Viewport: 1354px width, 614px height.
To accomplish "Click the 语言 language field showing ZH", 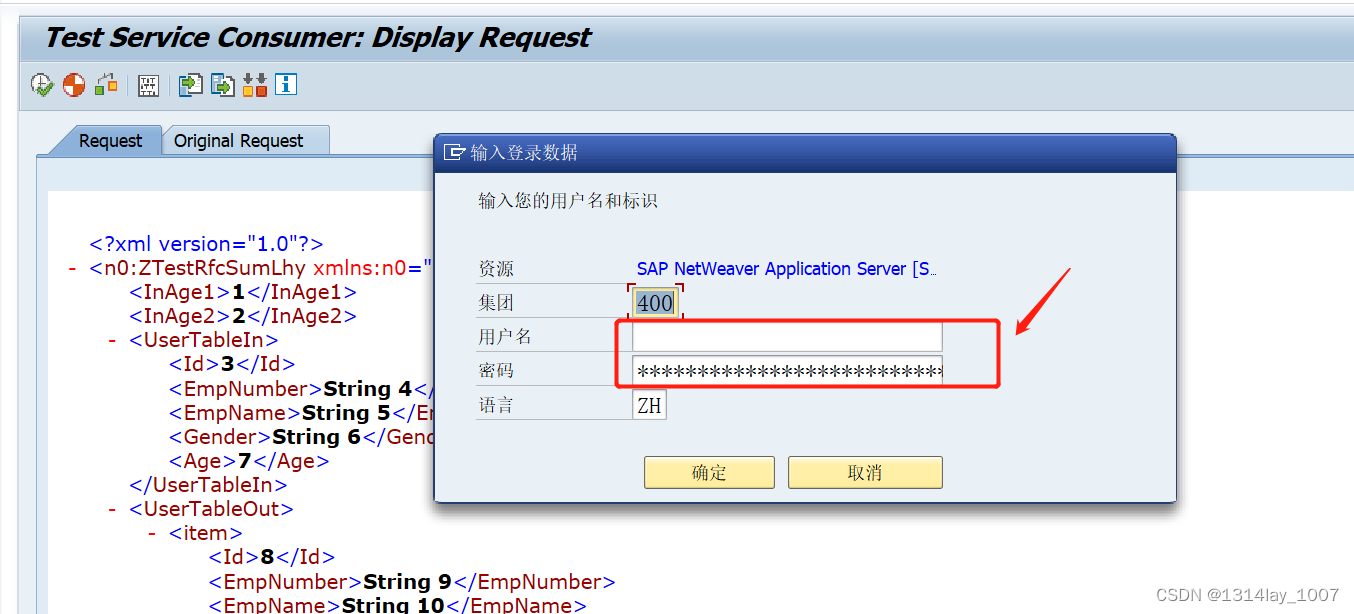I will point(649,405).
